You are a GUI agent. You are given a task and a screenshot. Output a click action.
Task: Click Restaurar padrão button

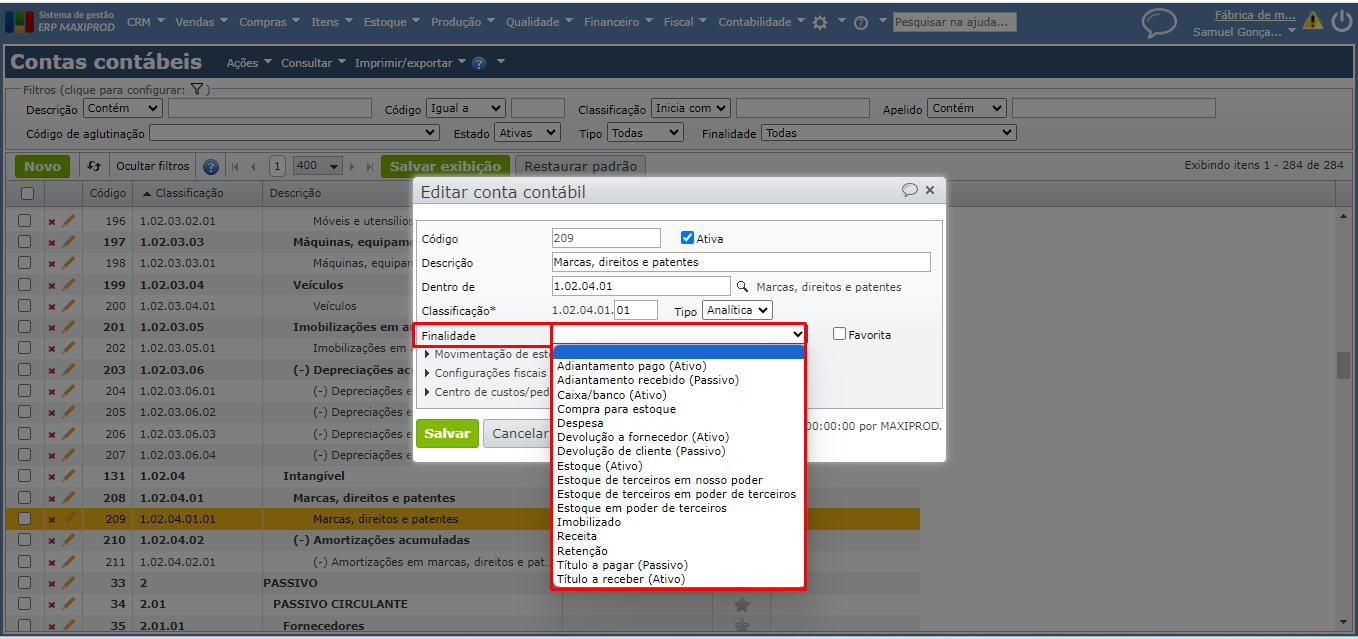tap(580, 167)
